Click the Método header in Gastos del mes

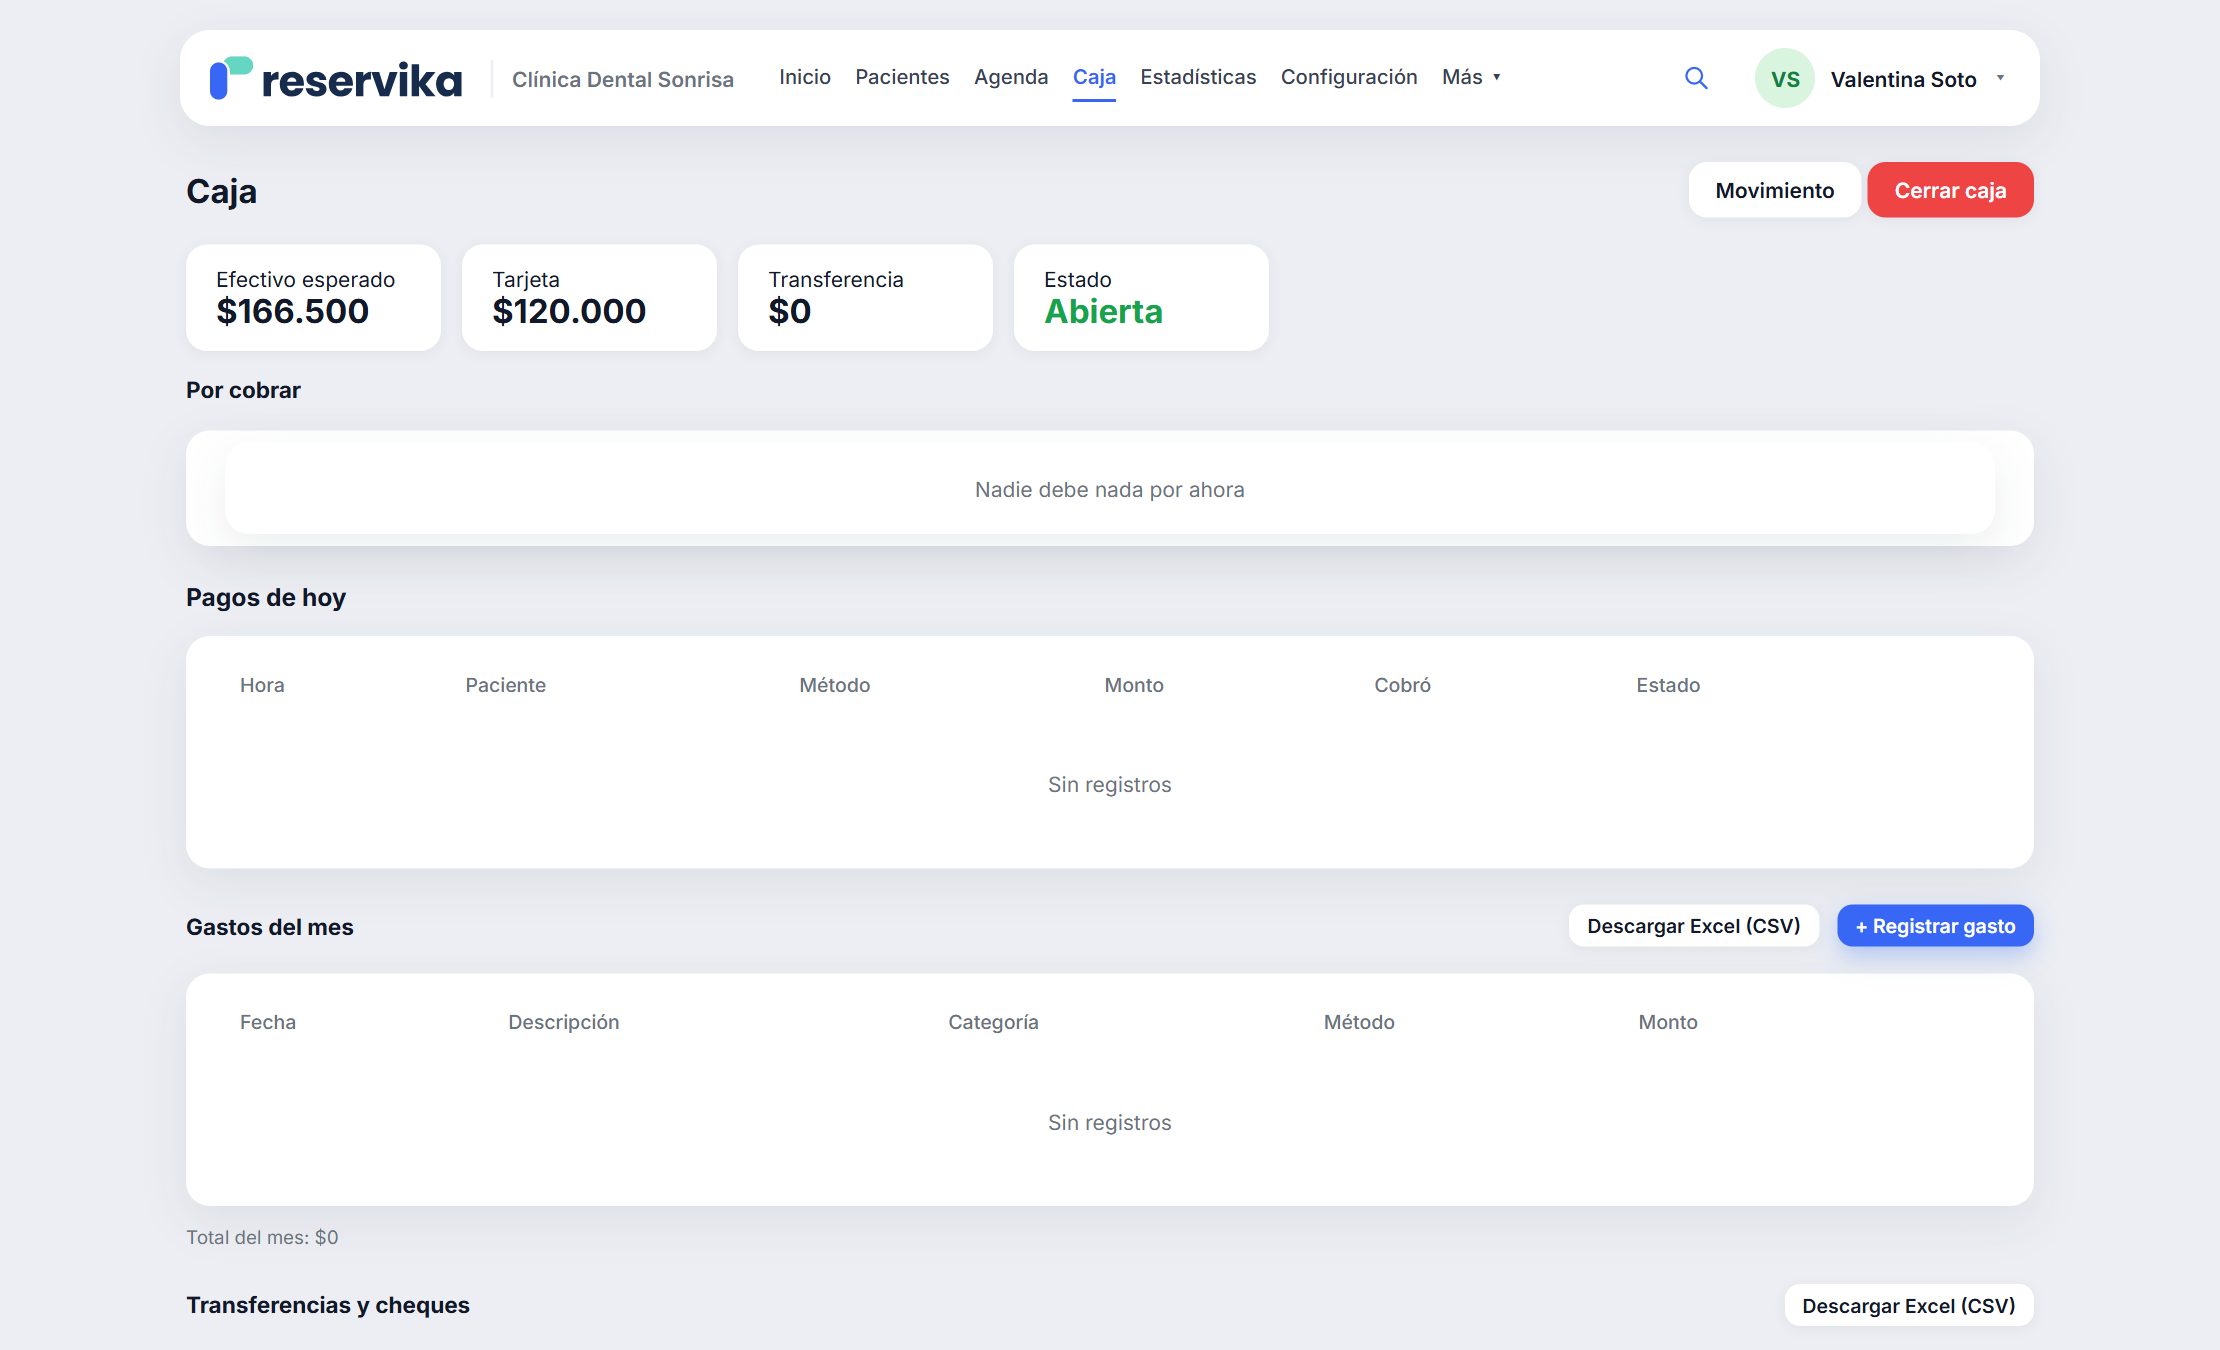[1359, 1022]
